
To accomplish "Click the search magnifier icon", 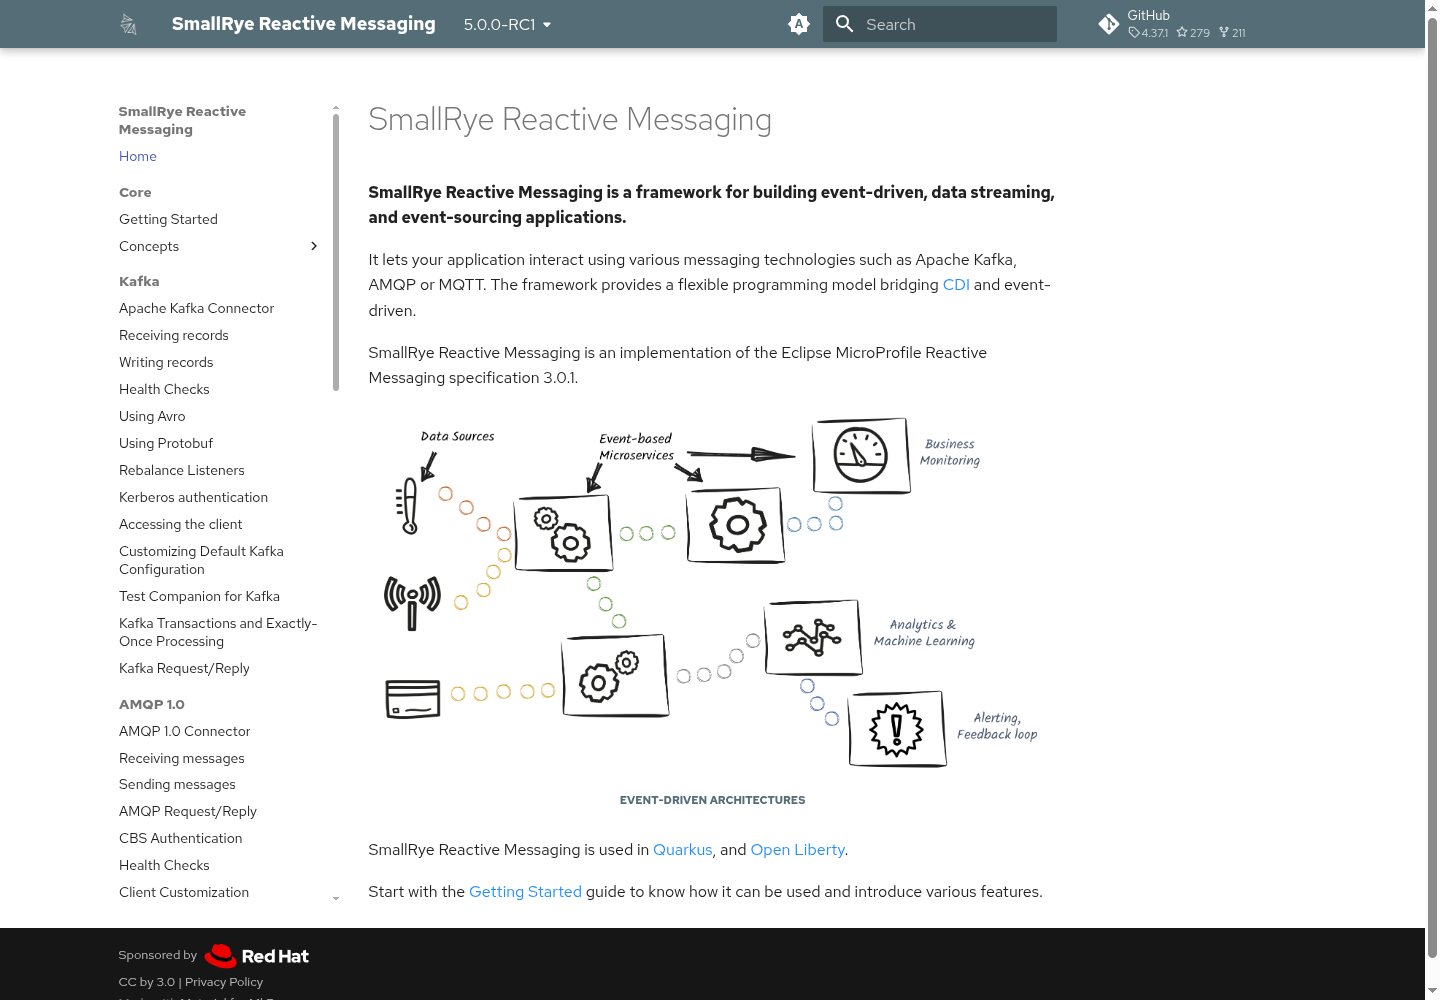I will coord(845,24).
